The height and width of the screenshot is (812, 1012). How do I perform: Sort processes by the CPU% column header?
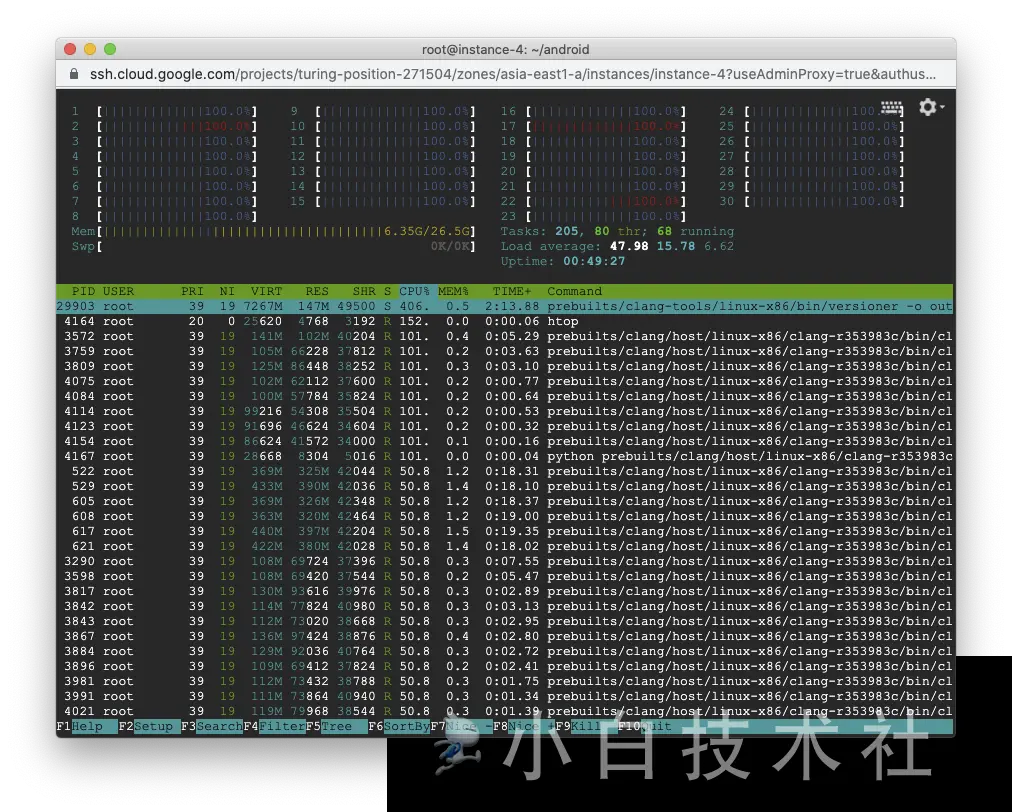coord(413,291)
